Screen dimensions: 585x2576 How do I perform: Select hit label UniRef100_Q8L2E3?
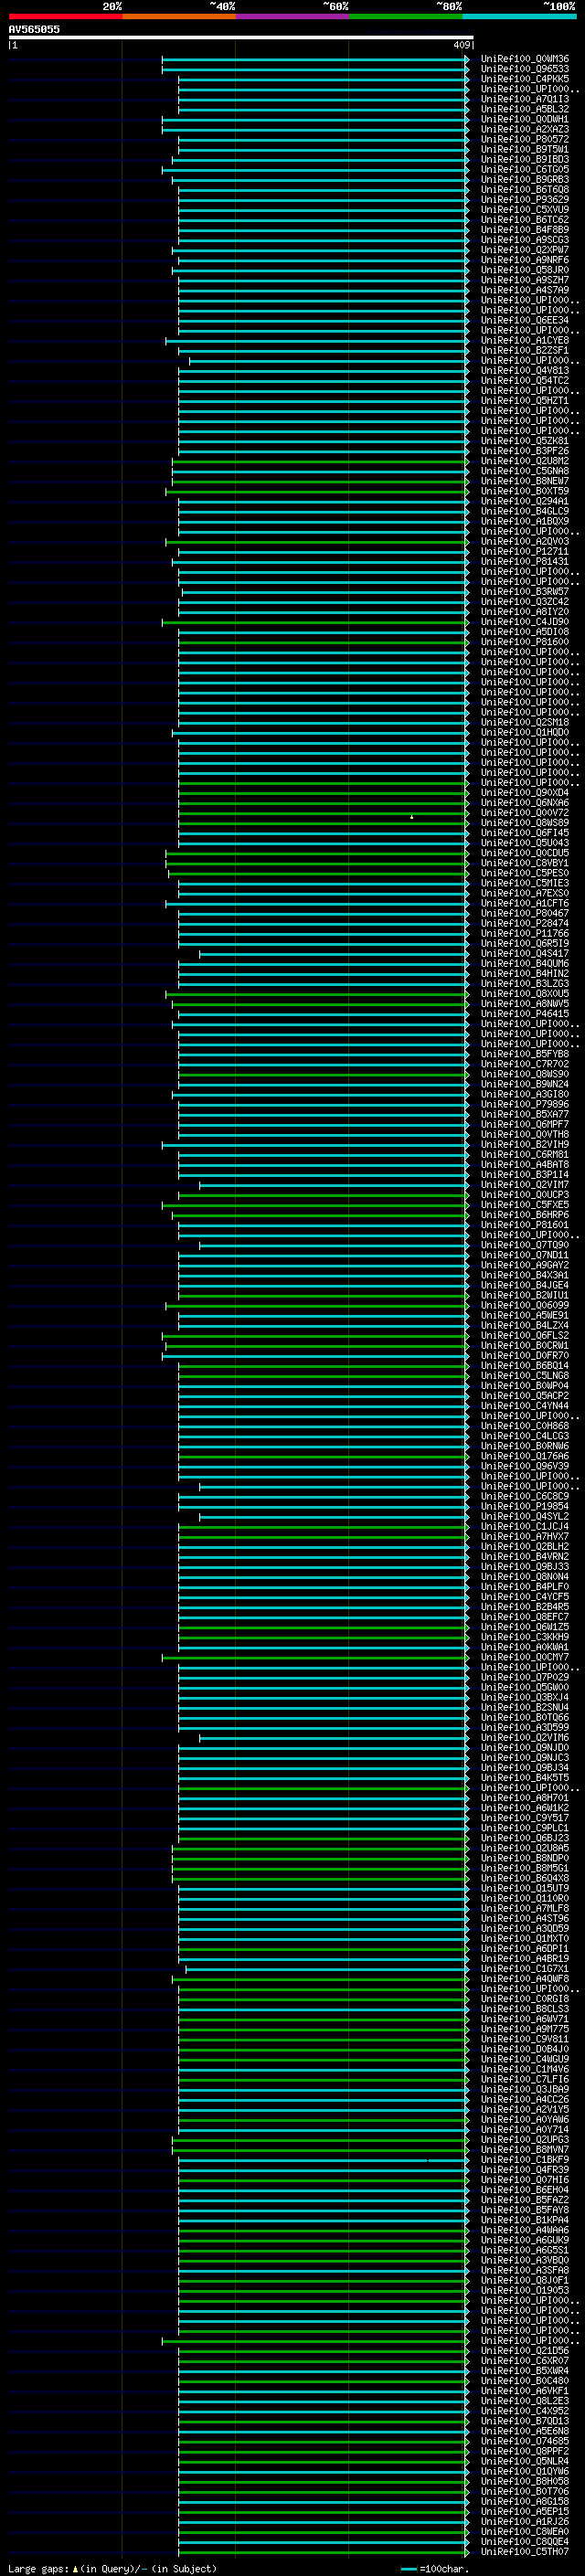click(x=525, y=2400)
